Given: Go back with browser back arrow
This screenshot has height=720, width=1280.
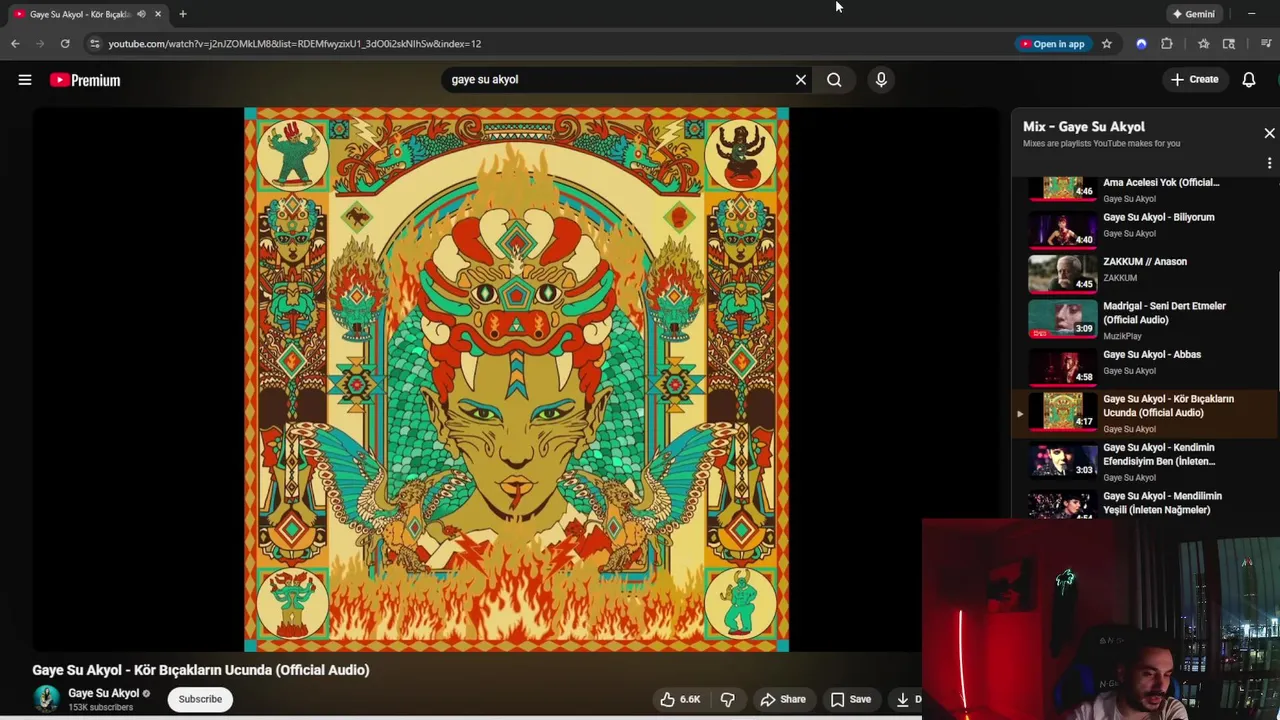Looking at the screenshot, I should click(x=15, y=44).
